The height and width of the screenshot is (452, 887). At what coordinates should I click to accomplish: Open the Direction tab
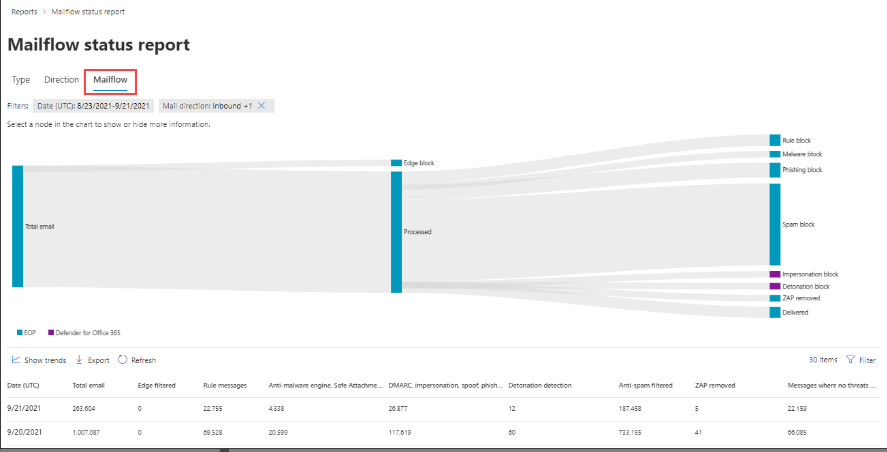(x=61, y=80)
